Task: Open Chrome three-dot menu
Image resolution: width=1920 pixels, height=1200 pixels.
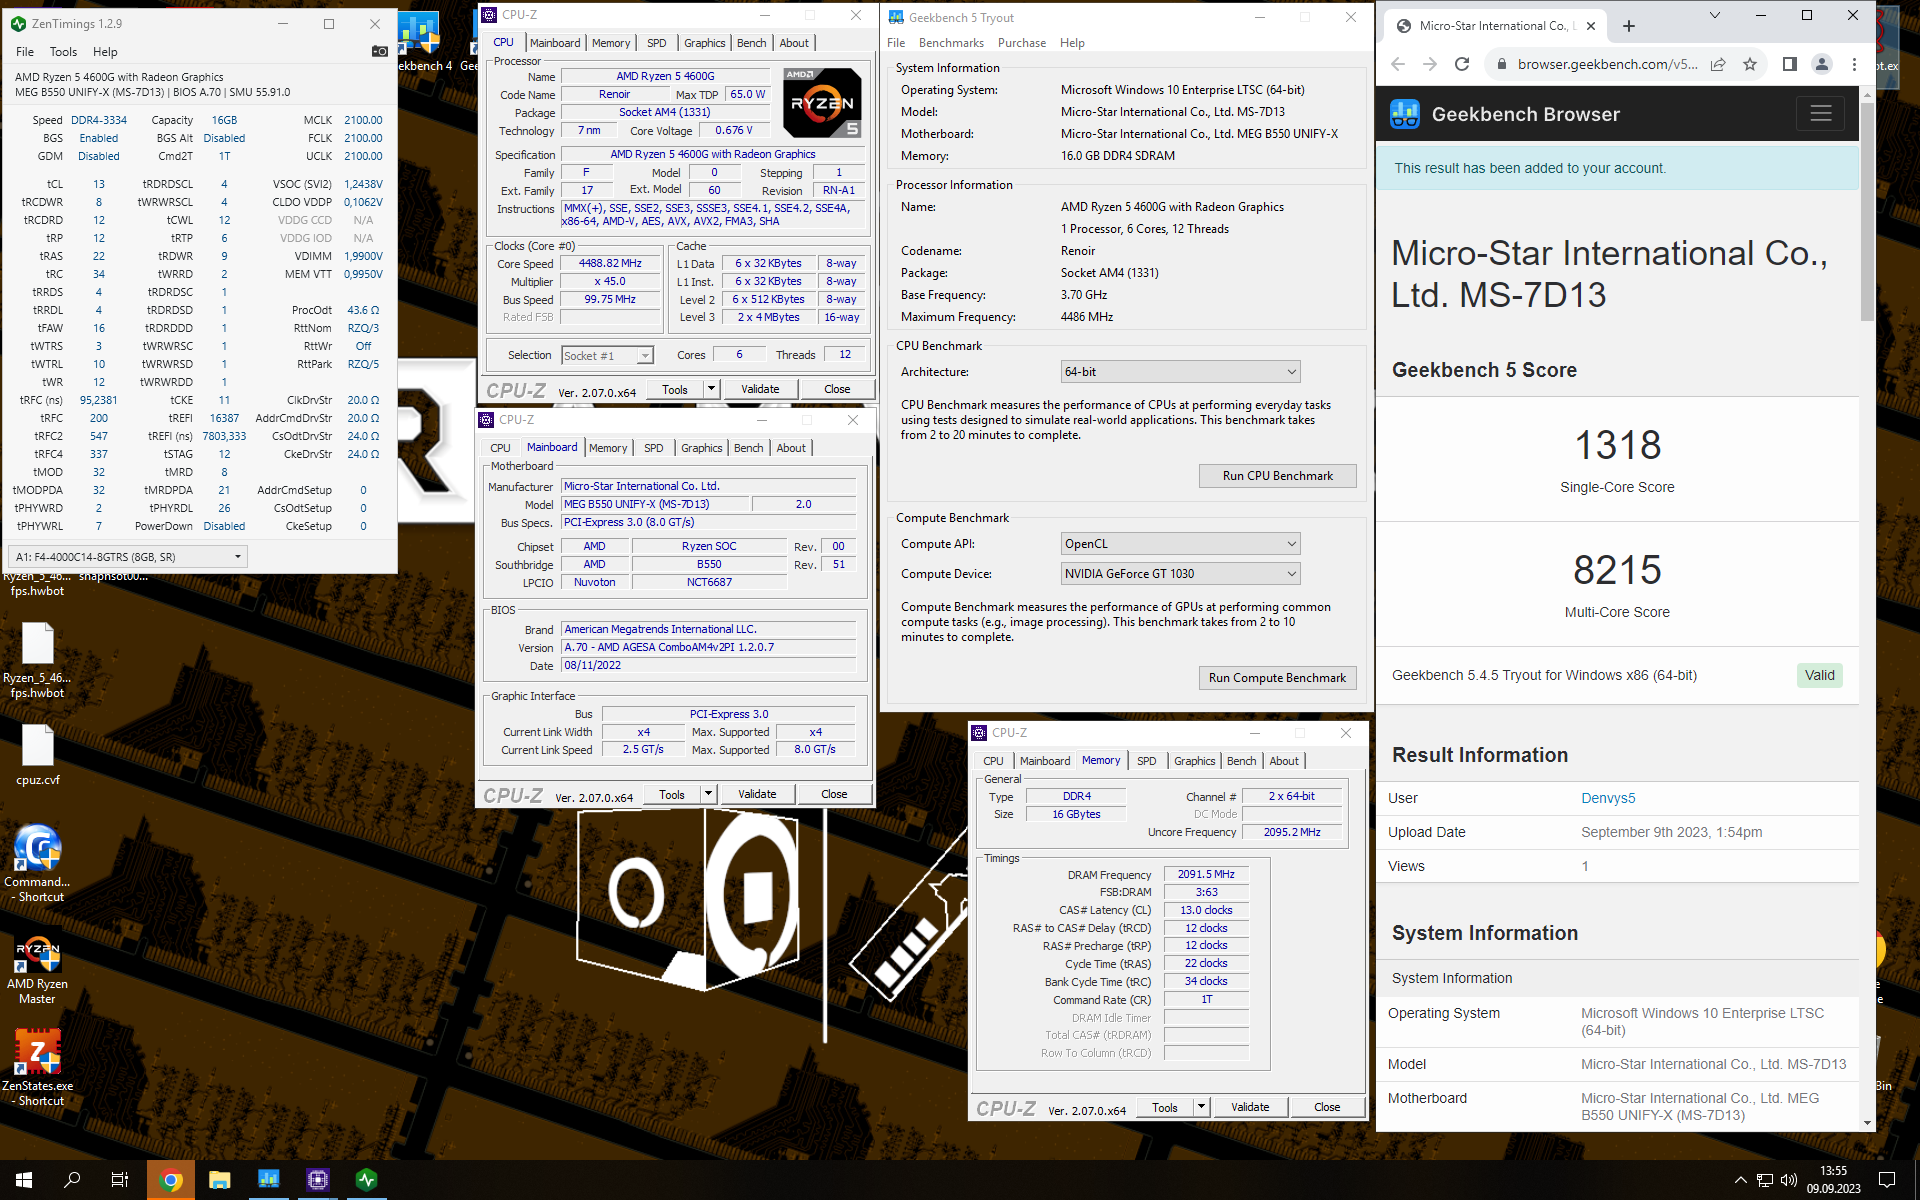Action: click(x=1854, y=64)
